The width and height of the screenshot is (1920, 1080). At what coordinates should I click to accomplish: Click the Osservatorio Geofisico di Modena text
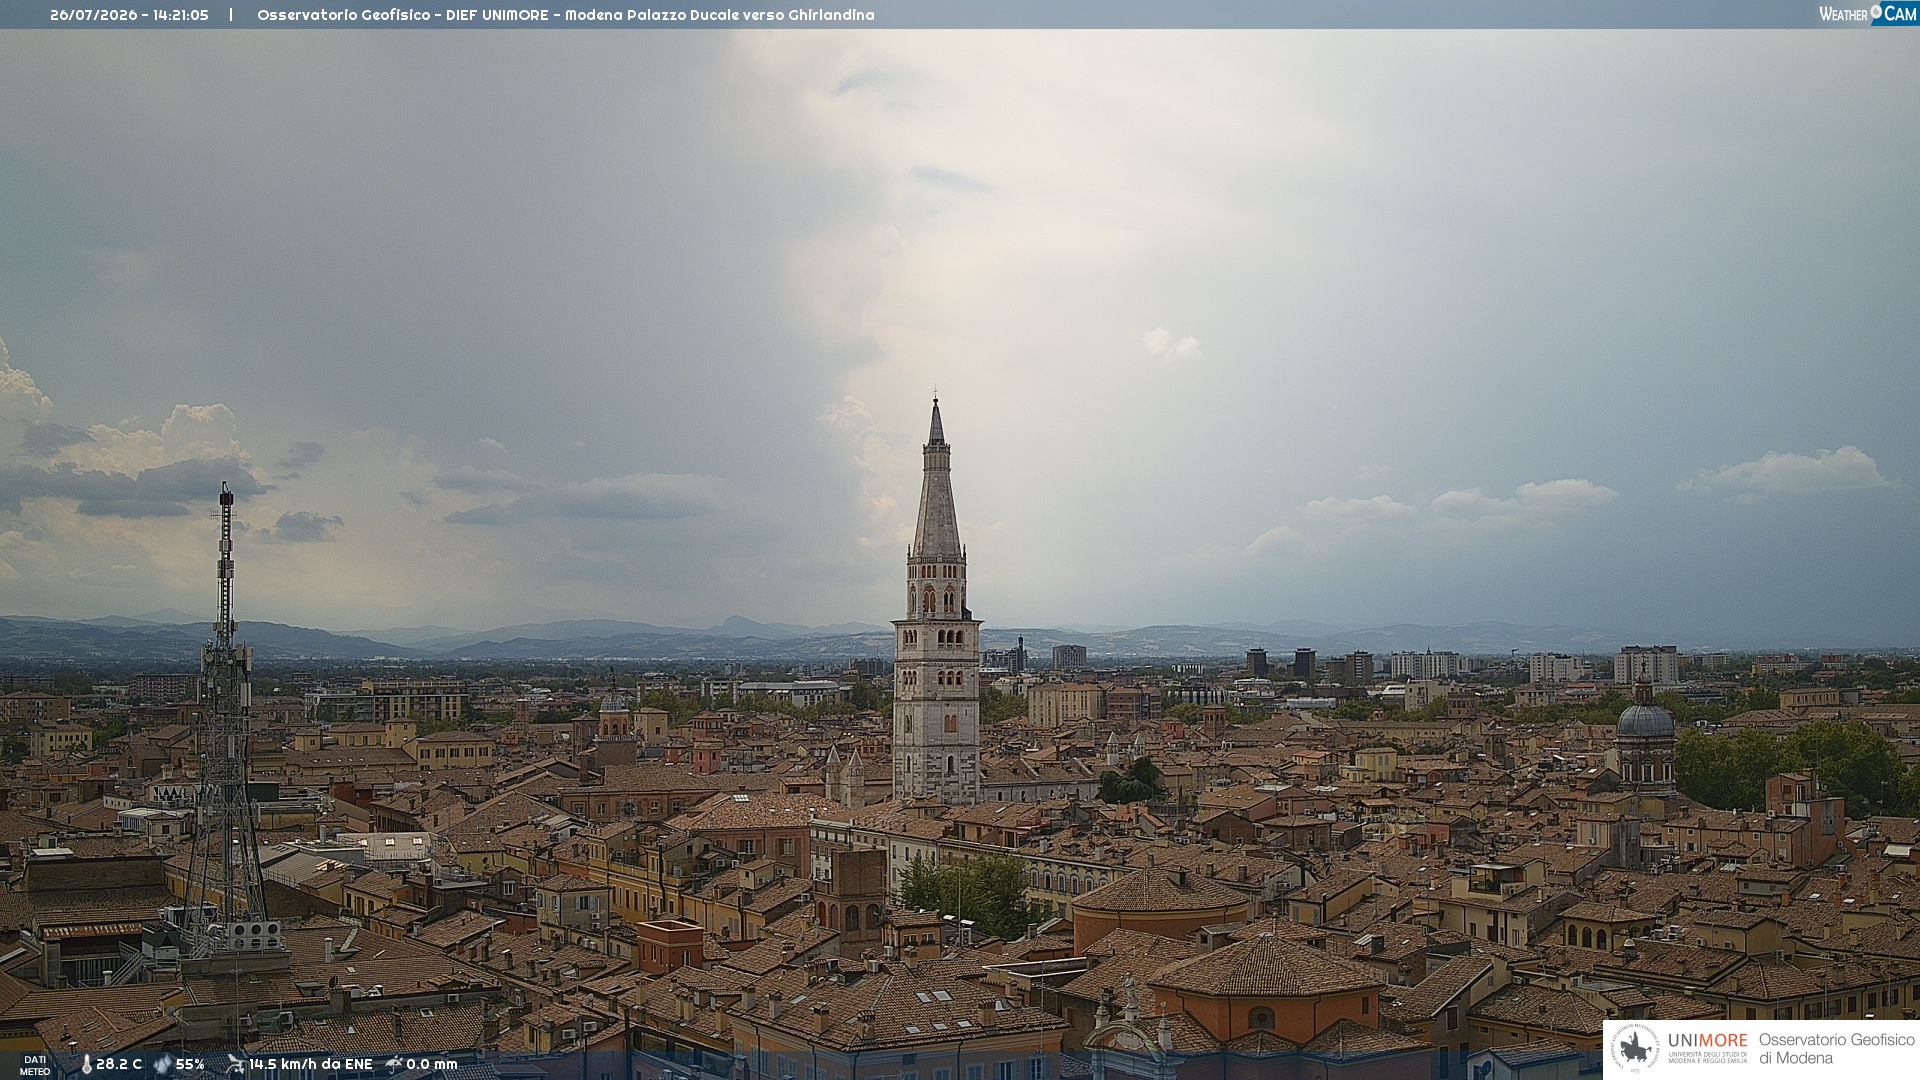(1837, 1049)
